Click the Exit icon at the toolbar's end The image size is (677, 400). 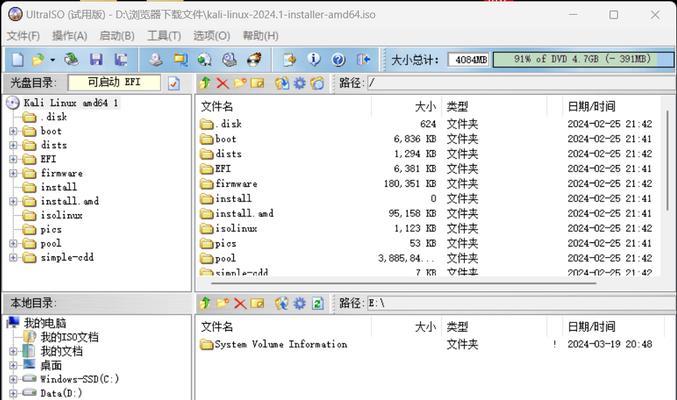(x=364, y=59)
